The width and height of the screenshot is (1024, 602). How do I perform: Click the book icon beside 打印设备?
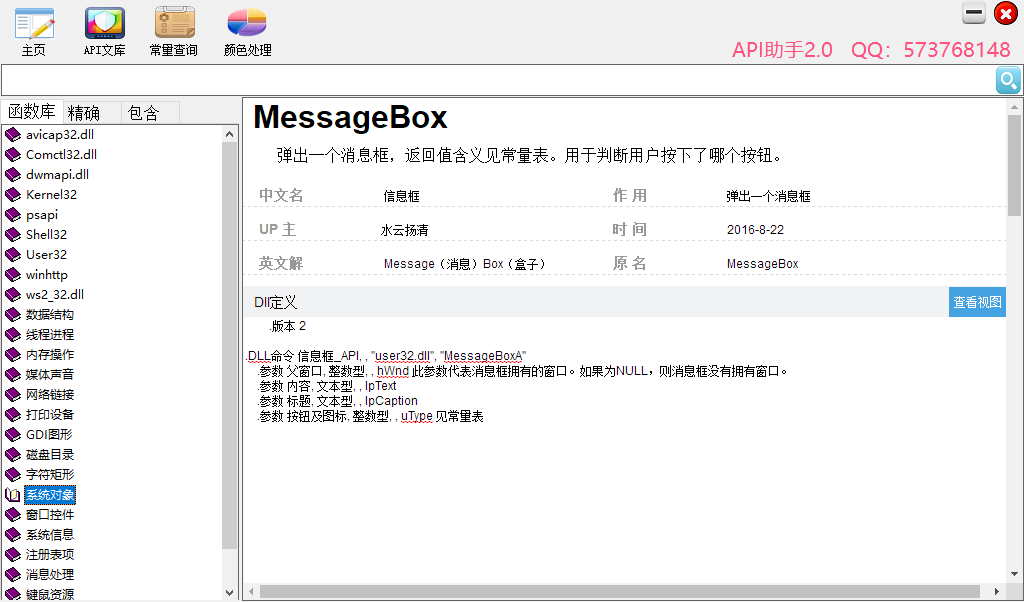coord(13,415)
